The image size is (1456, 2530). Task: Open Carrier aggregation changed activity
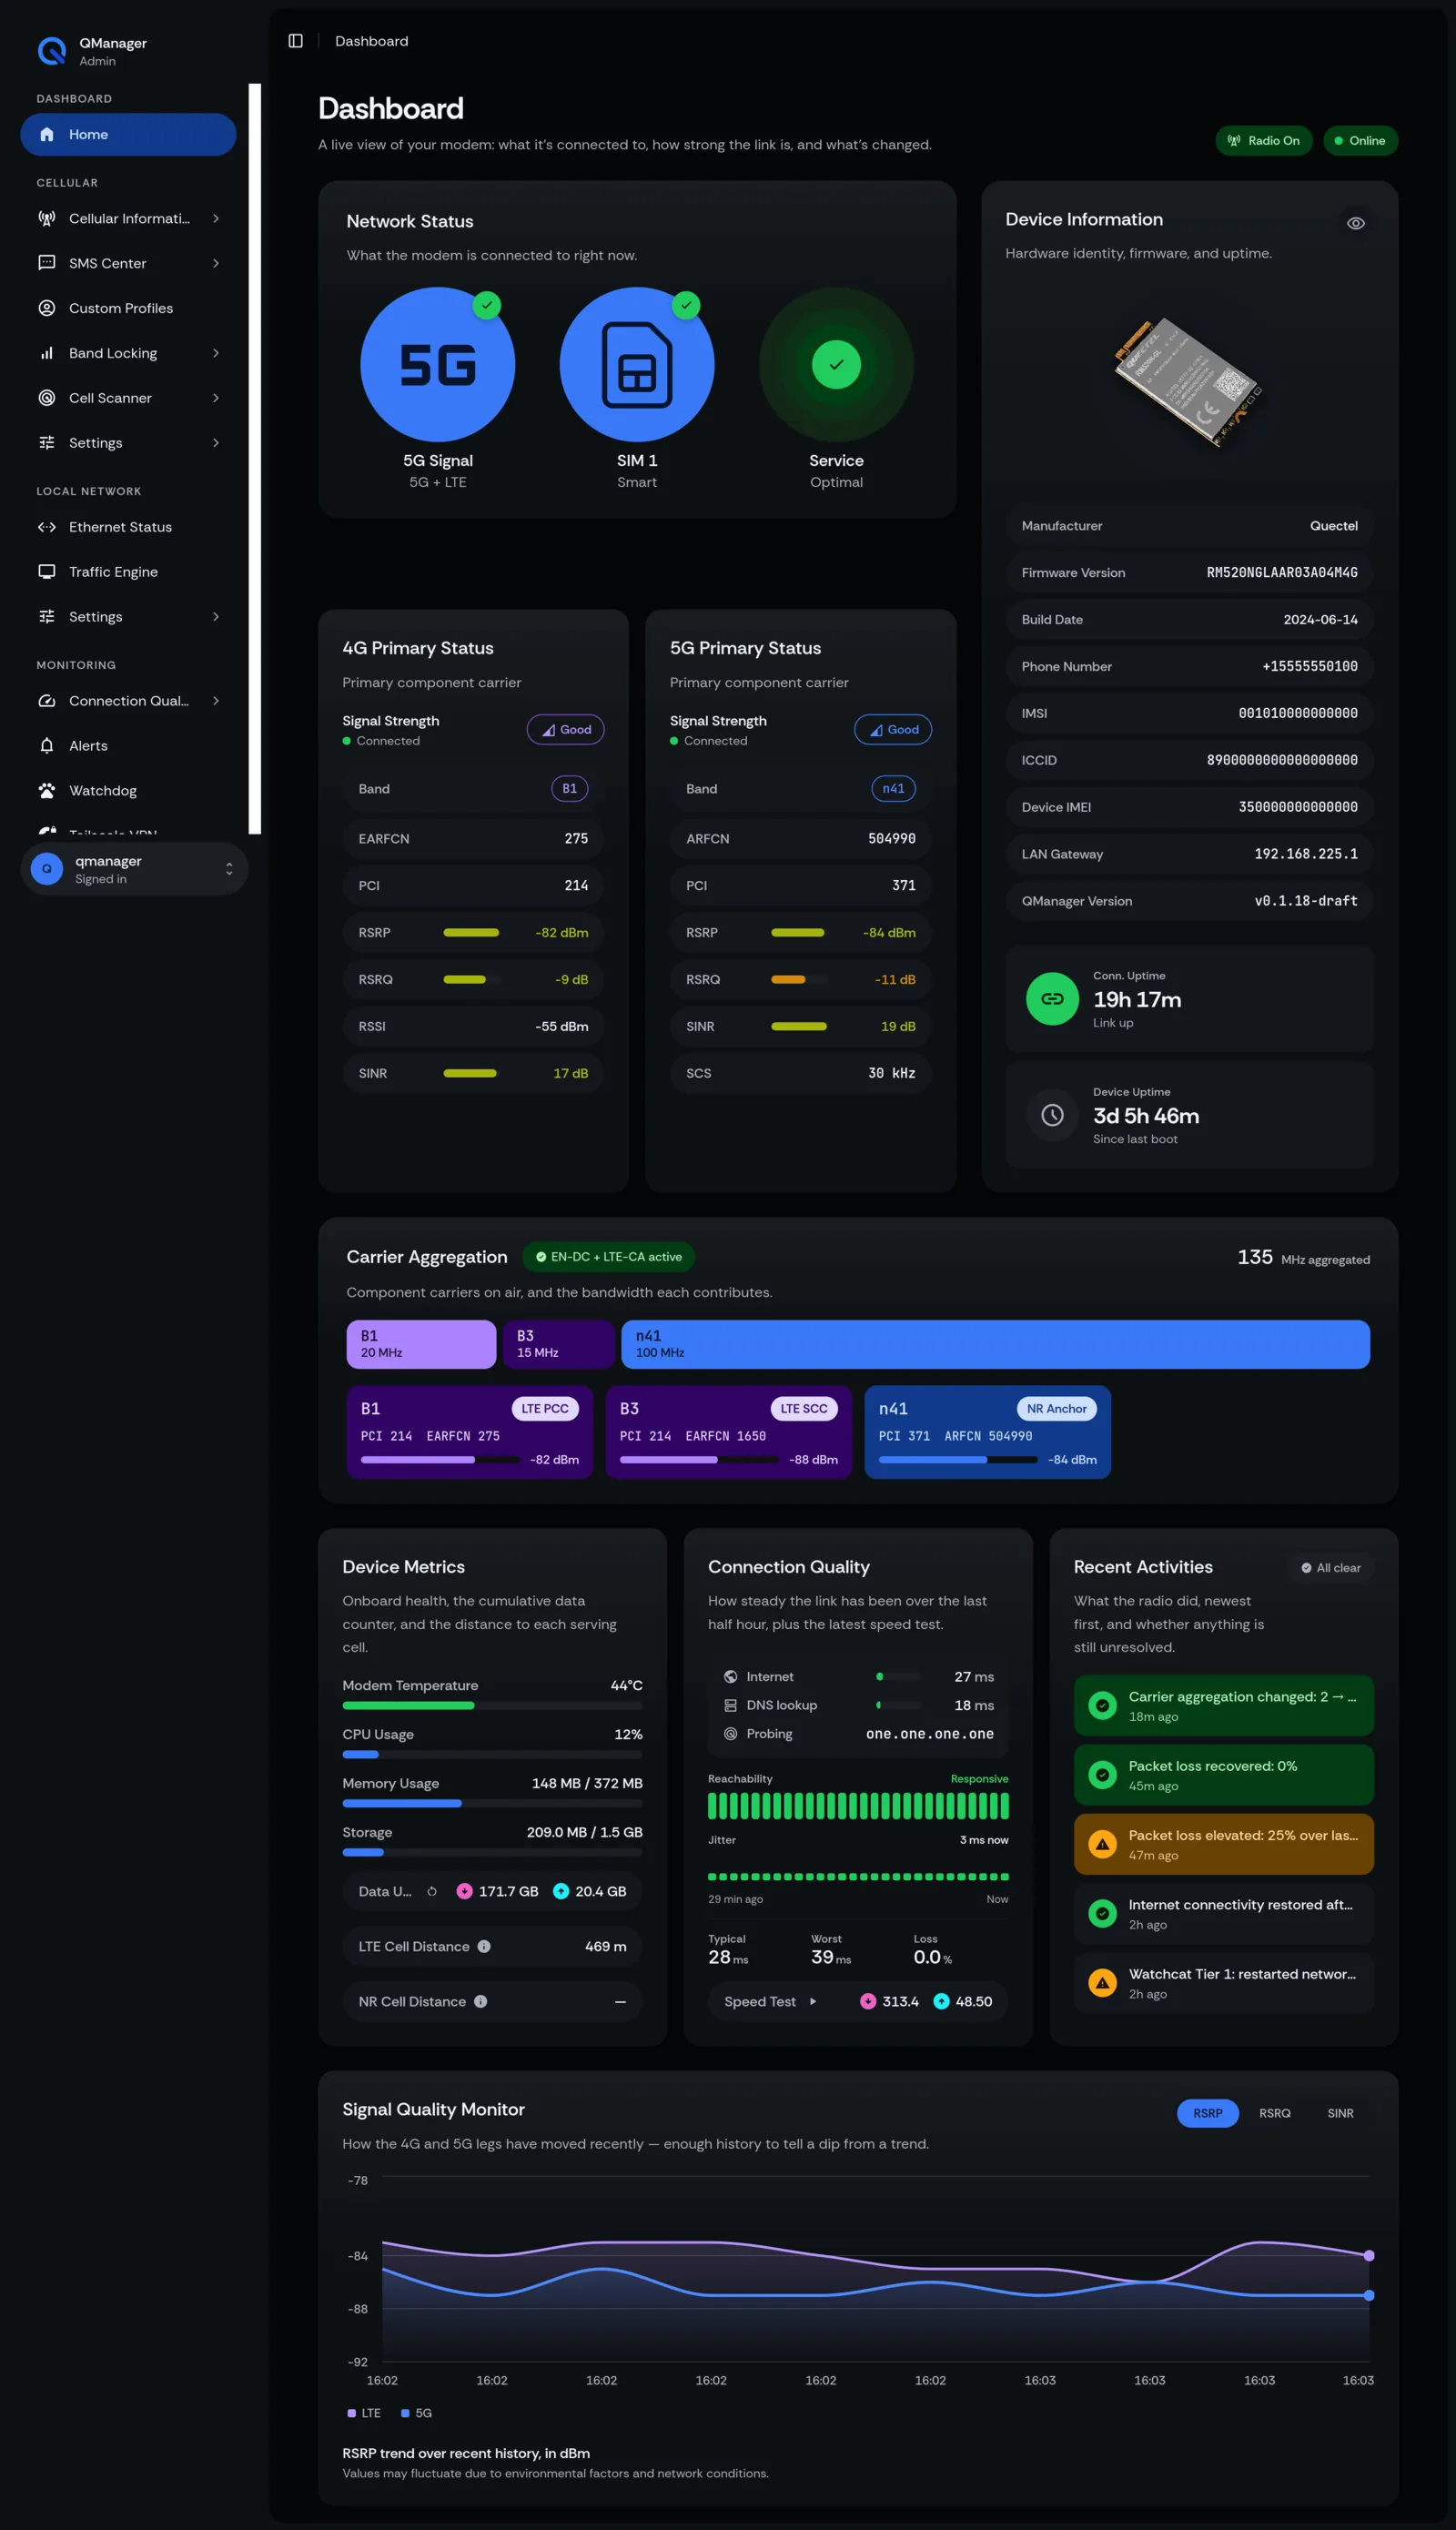pos(1223,1706)
